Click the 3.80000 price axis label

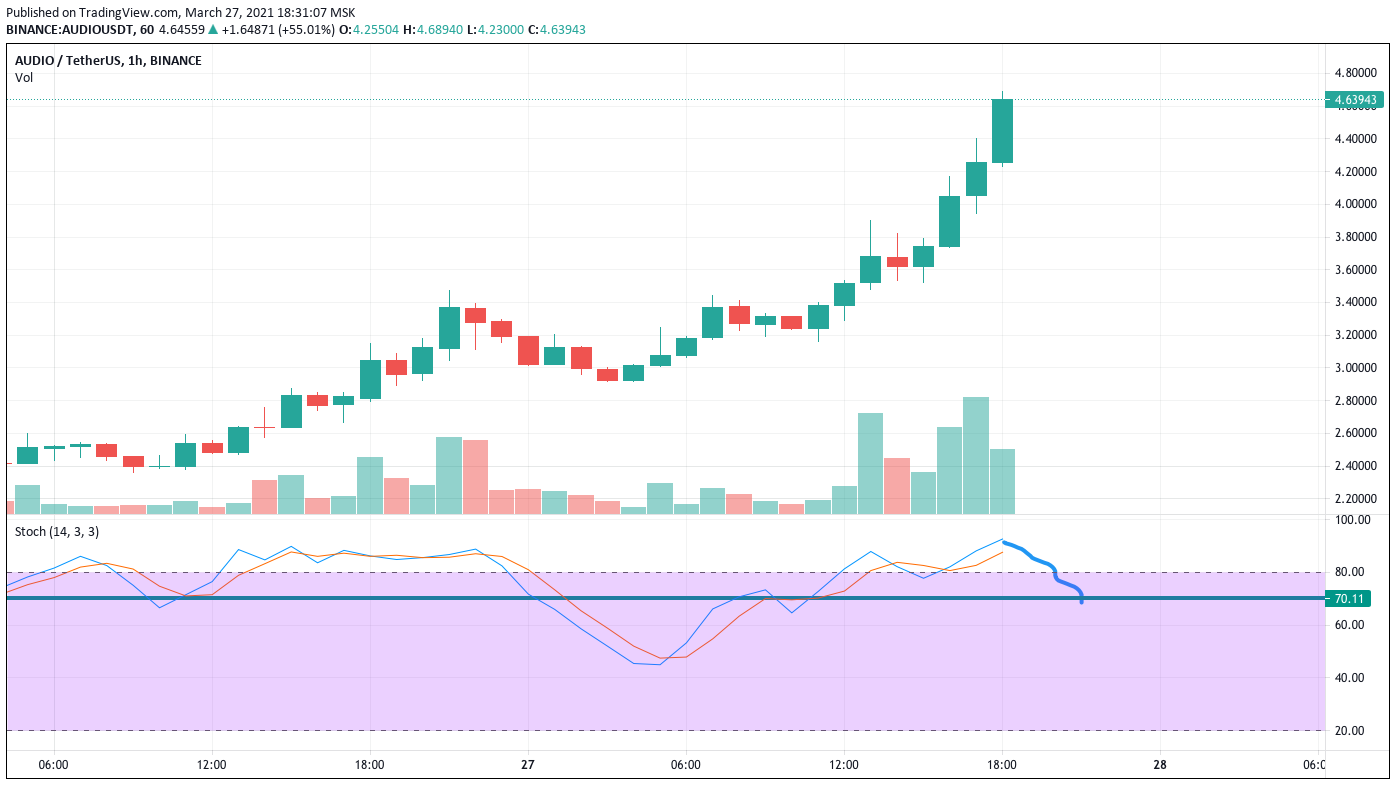tap(1355, 237)
